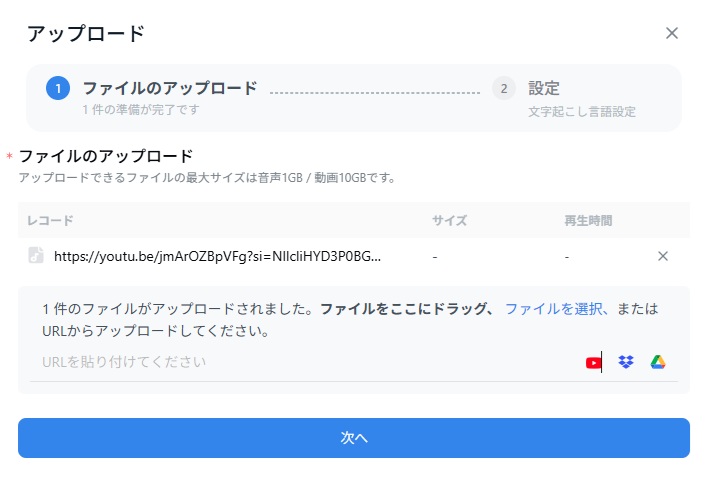The width and height of the screenshot is (707, 486).
Task: Close the アップロード dialog
Action: pos(672,33)
